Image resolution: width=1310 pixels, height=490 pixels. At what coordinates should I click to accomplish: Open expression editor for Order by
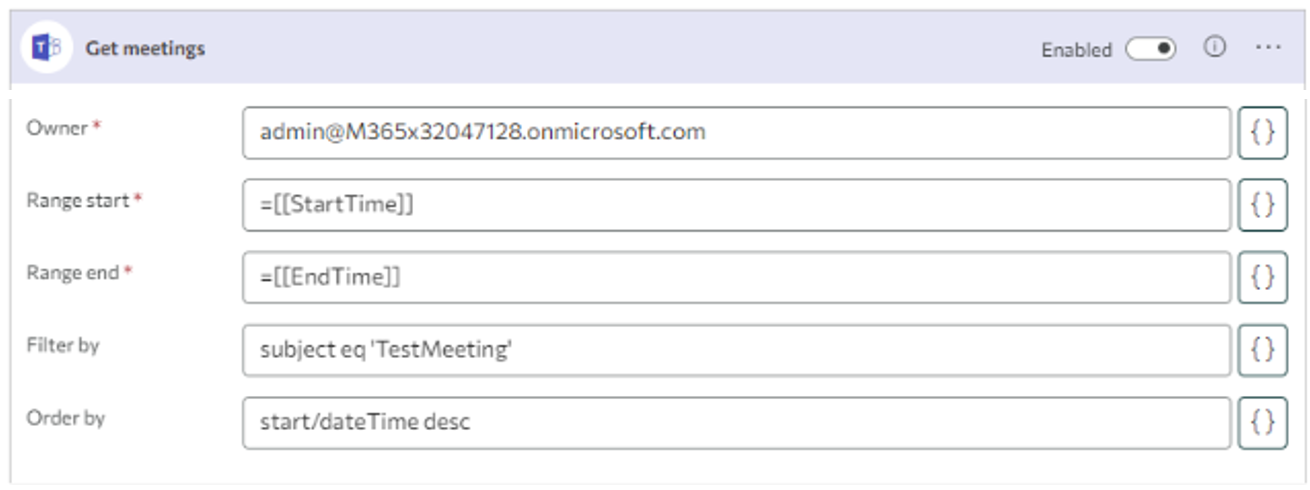point(1262,423)
